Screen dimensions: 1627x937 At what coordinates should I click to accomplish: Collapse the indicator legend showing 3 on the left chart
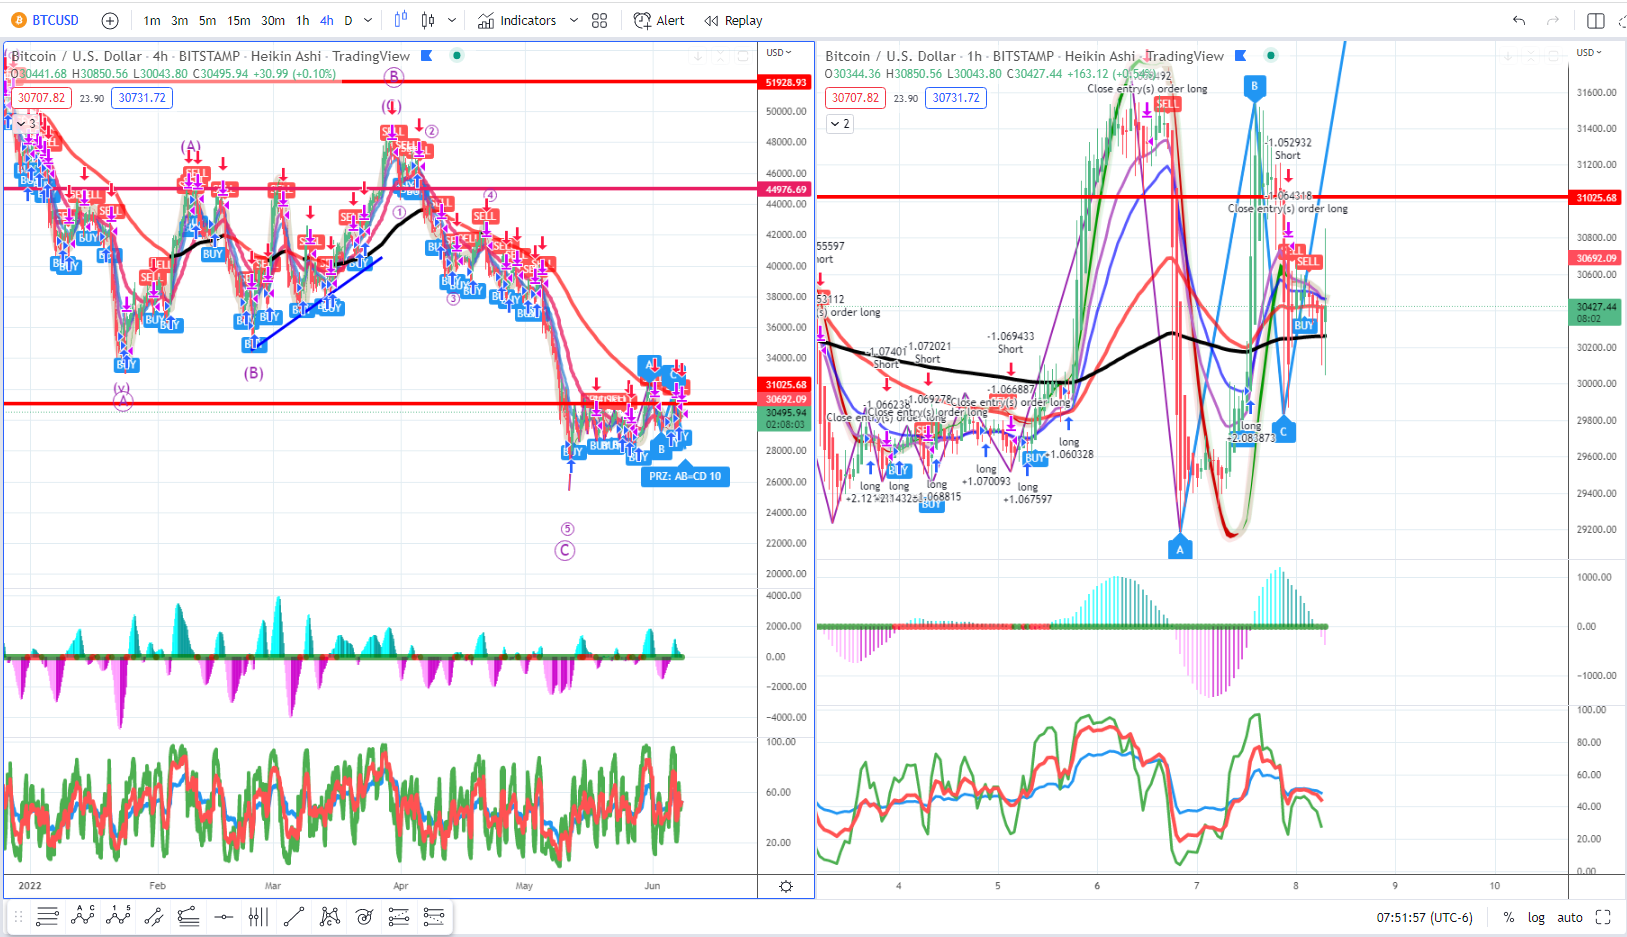click(26, 124)
